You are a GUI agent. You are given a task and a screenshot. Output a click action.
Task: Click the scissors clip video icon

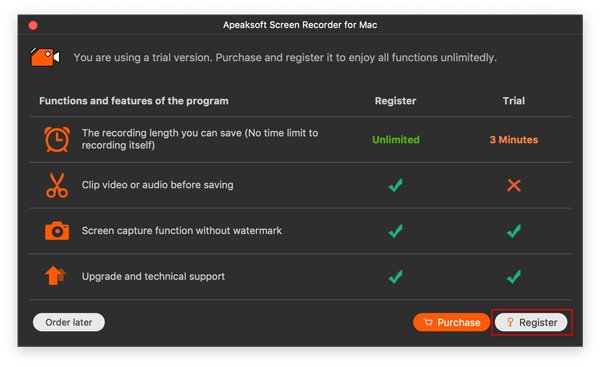coord(57,185)
